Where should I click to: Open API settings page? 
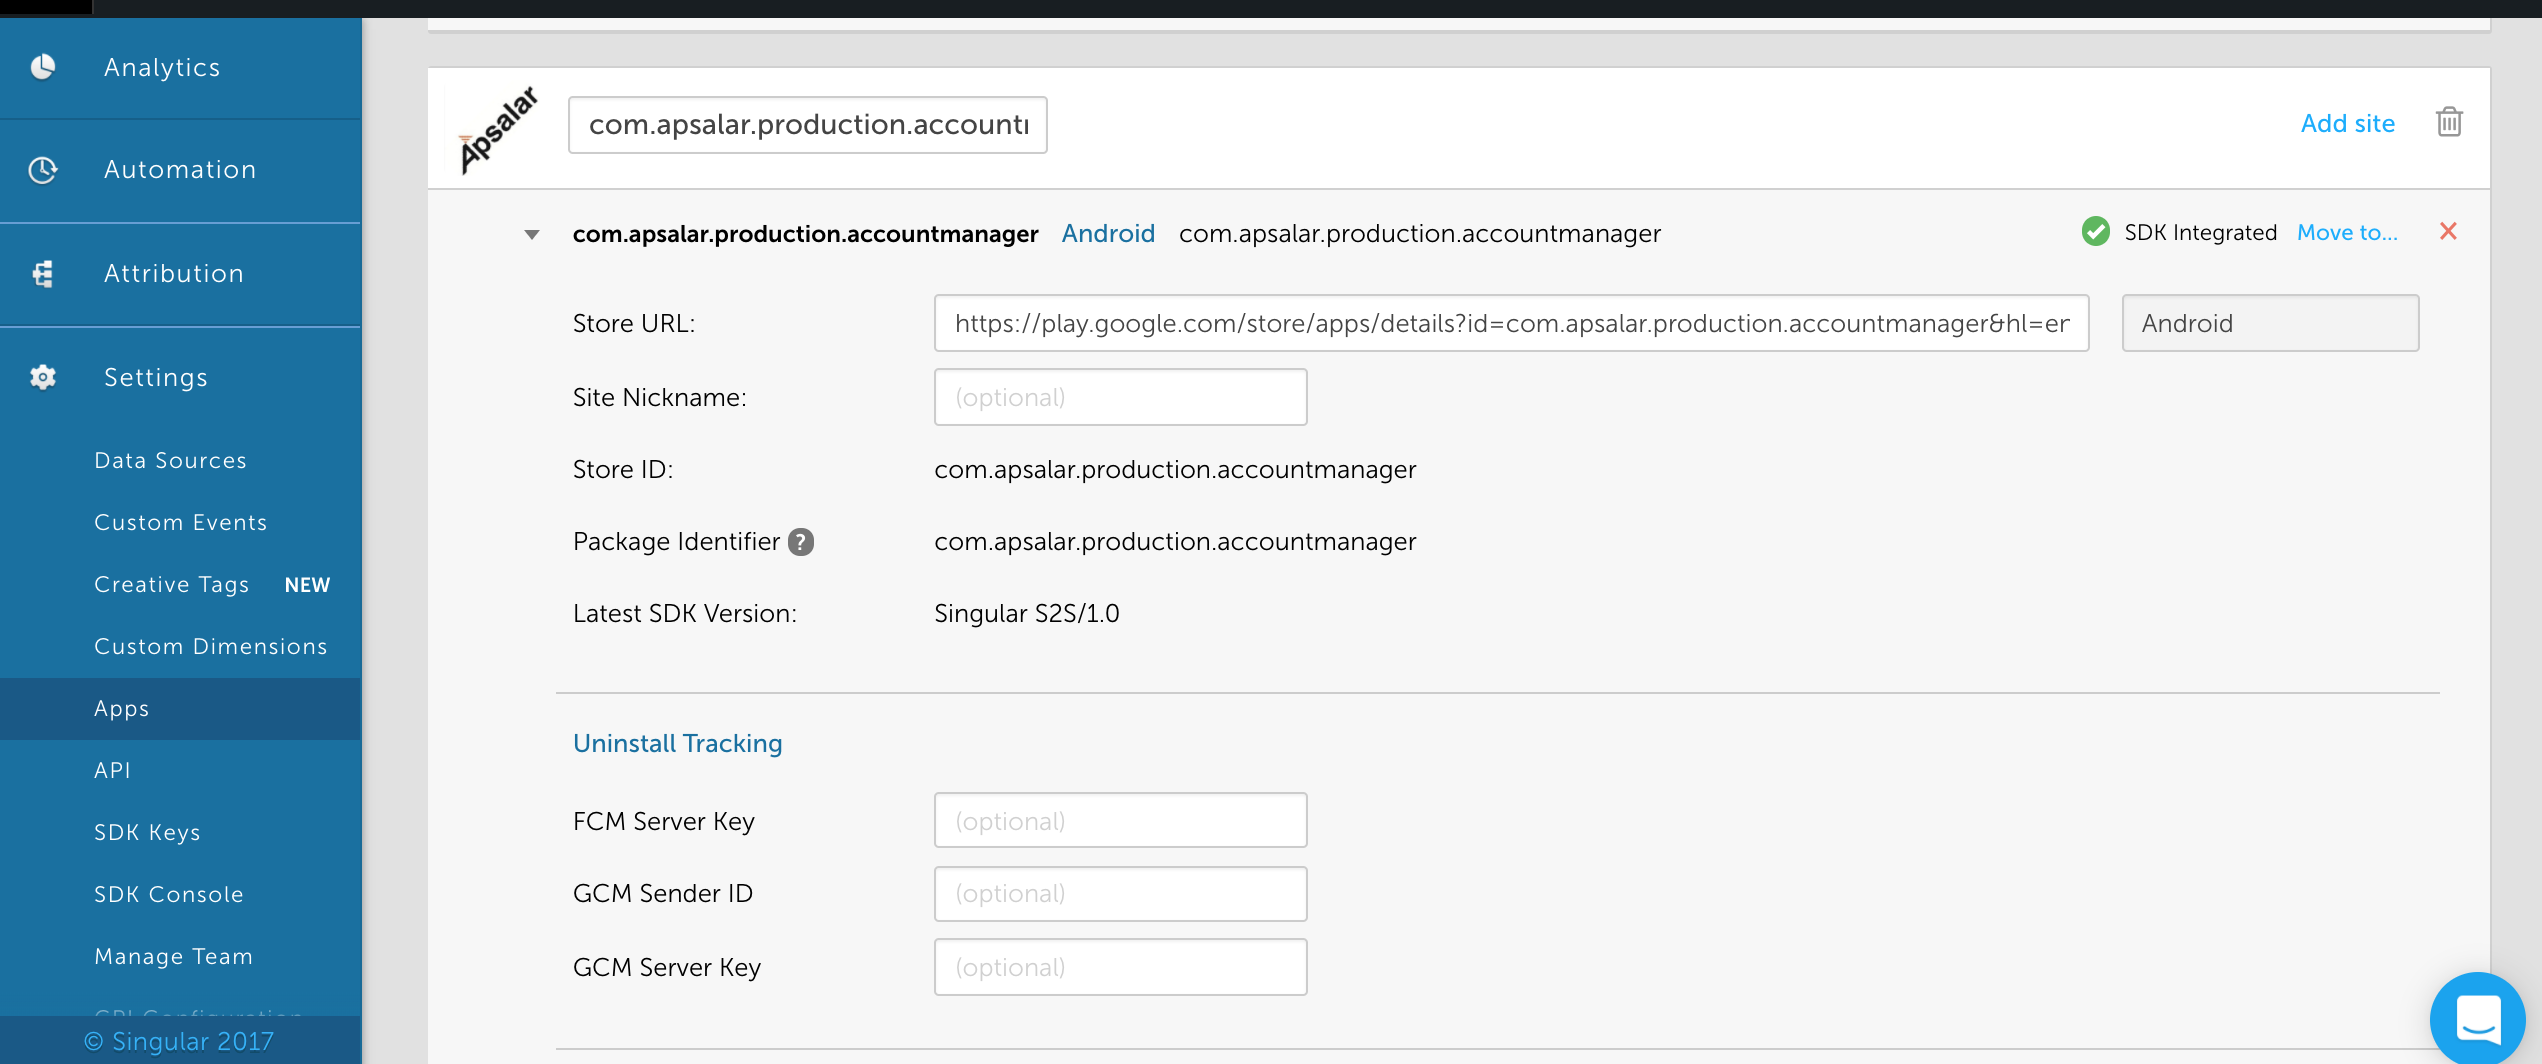[x=112, y=770]
